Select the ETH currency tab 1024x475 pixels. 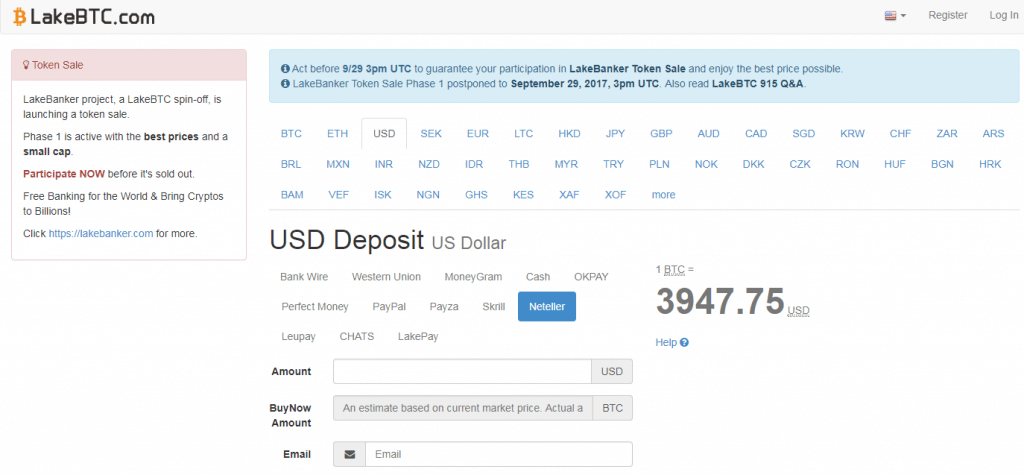click(x=338, y=133)
